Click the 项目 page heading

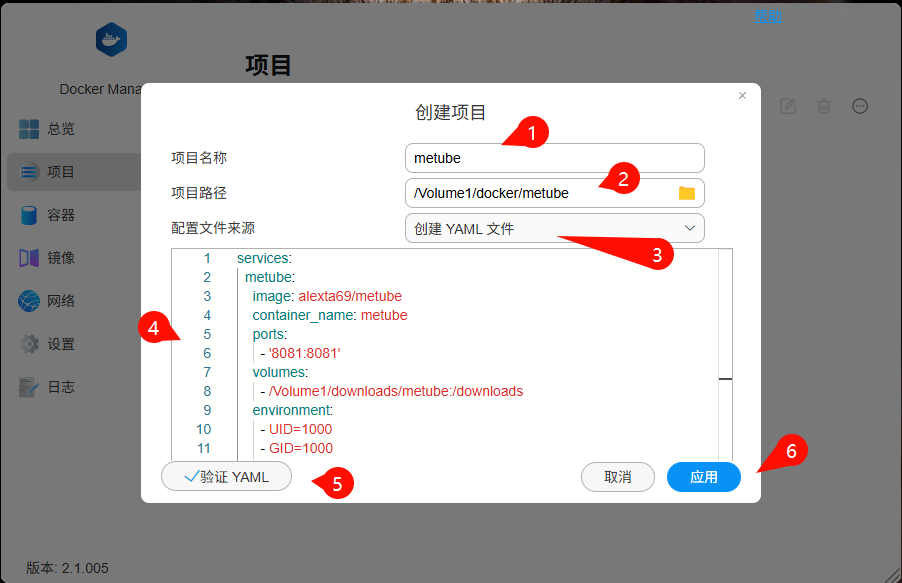(x=268, y=65)
